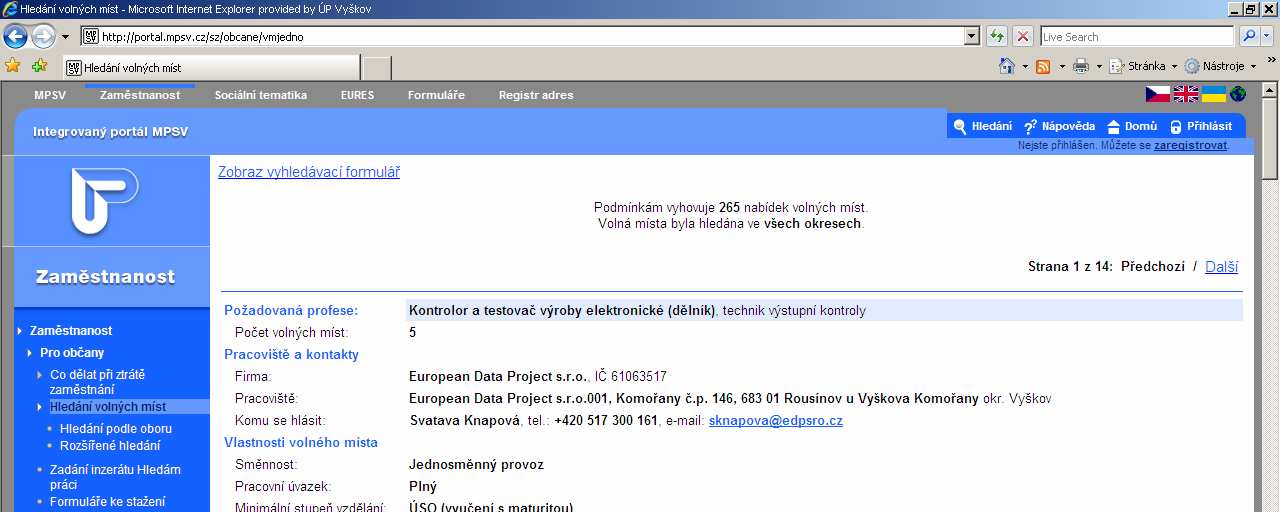Switch to Ukrainian via the Ukraine flag
The height and width of the screenshot is (512, 1280).
coord(1213,94)
